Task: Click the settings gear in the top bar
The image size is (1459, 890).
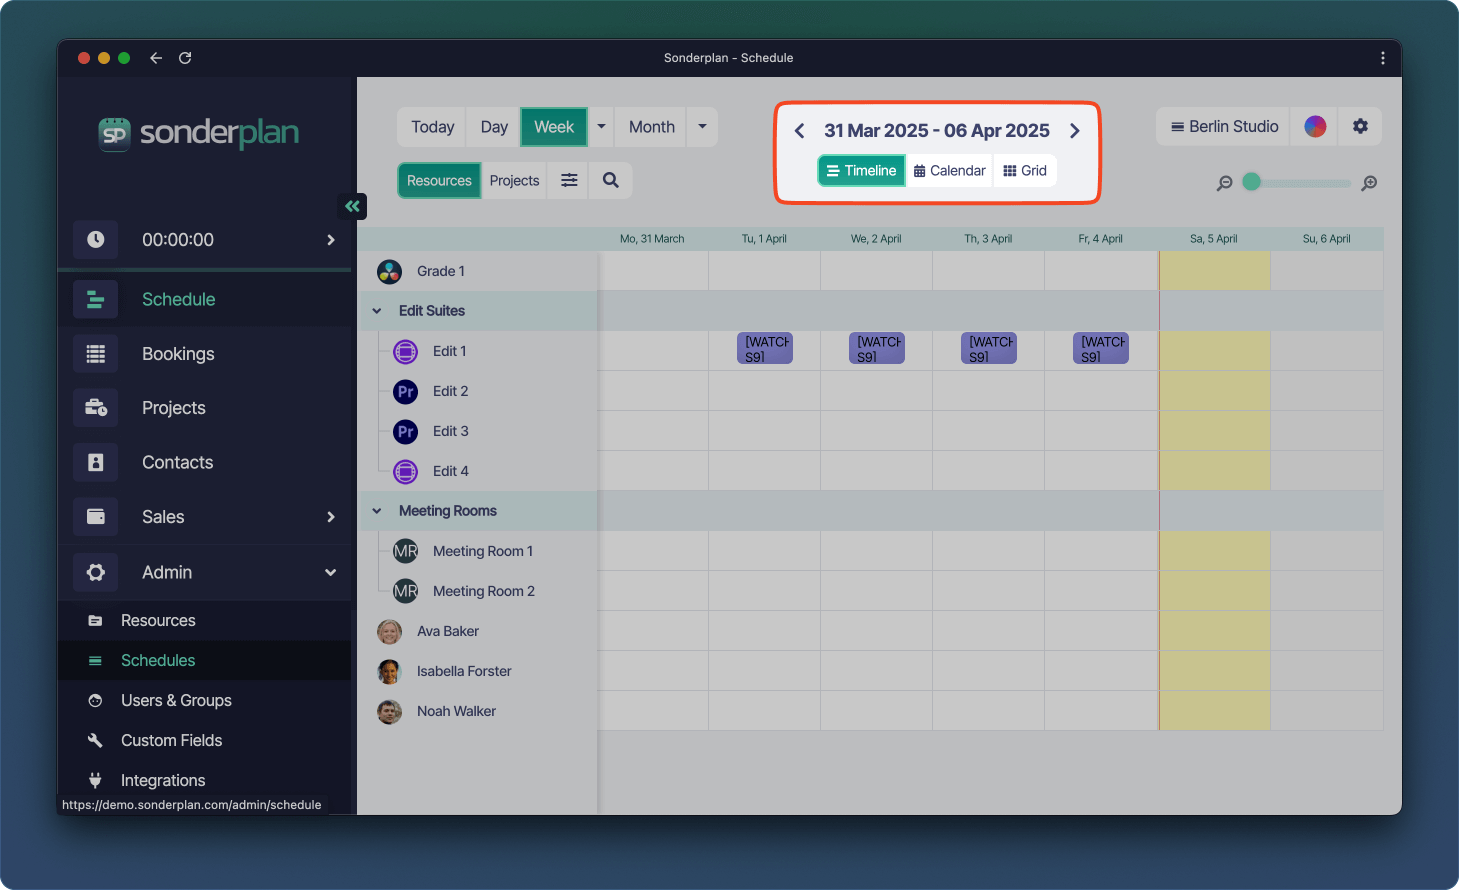Action: pos(1360,126)
